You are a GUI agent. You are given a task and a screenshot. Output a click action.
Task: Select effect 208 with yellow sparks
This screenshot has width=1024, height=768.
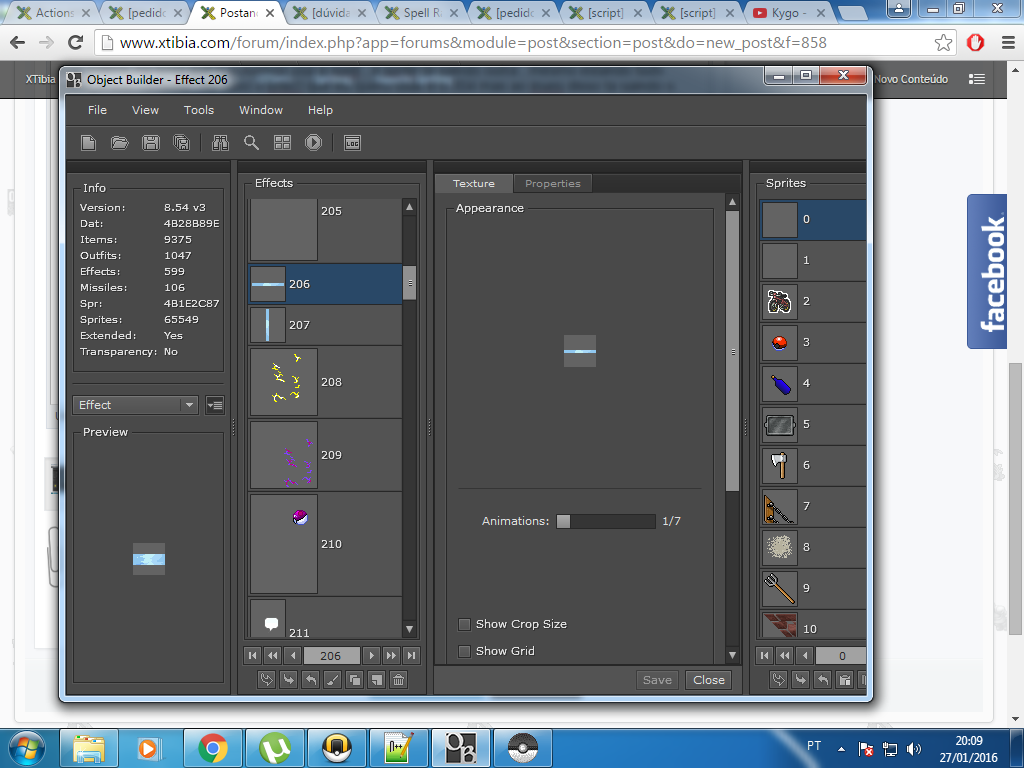(325, 382)
